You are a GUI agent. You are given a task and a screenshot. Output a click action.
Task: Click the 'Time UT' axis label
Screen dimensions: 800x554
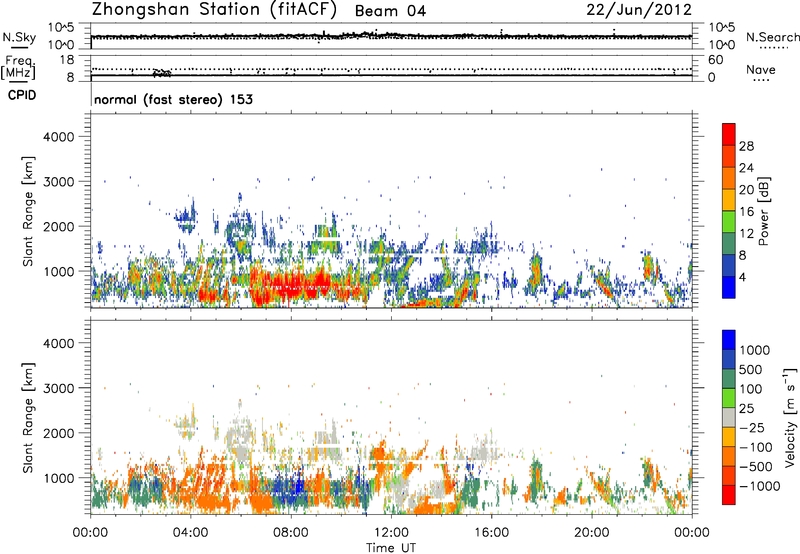coord(391,548)
